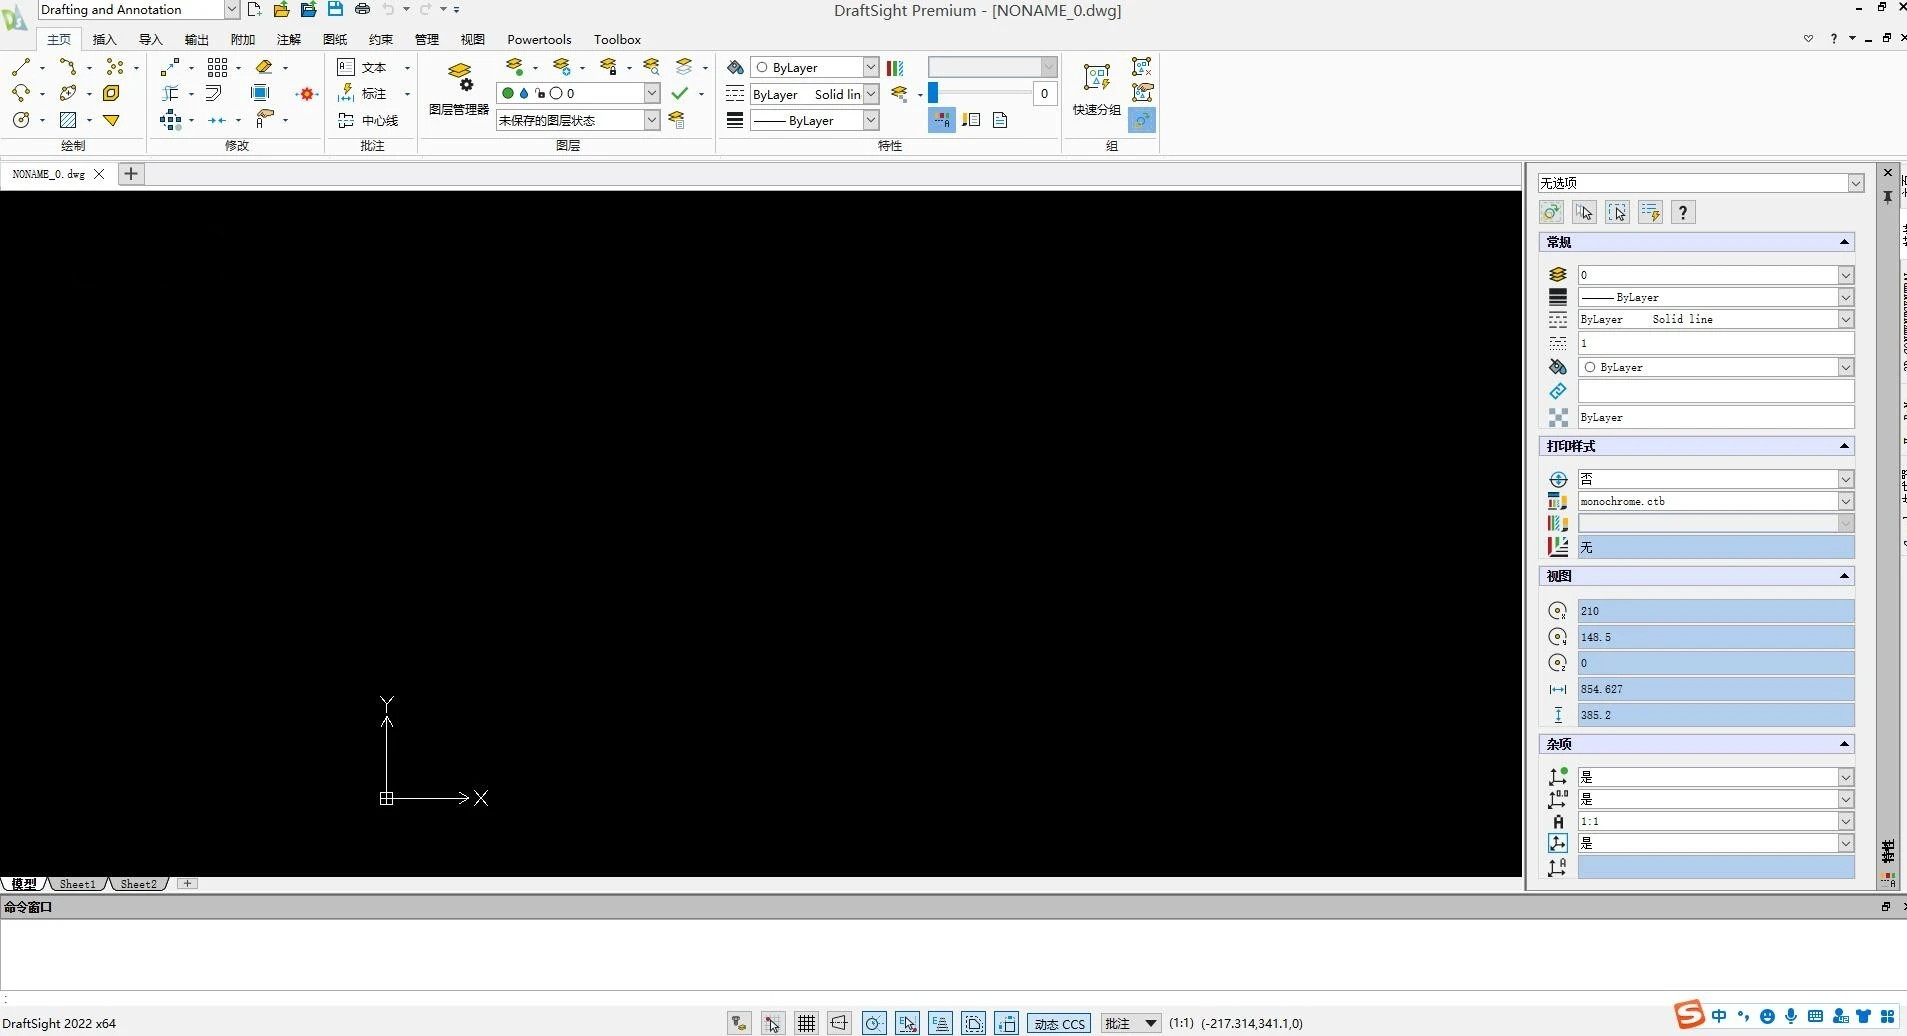The width and height of the screenshot is (1907, 1036).
Task: Switch to the Sheet1 layout tab
Action: click(77, 884)
